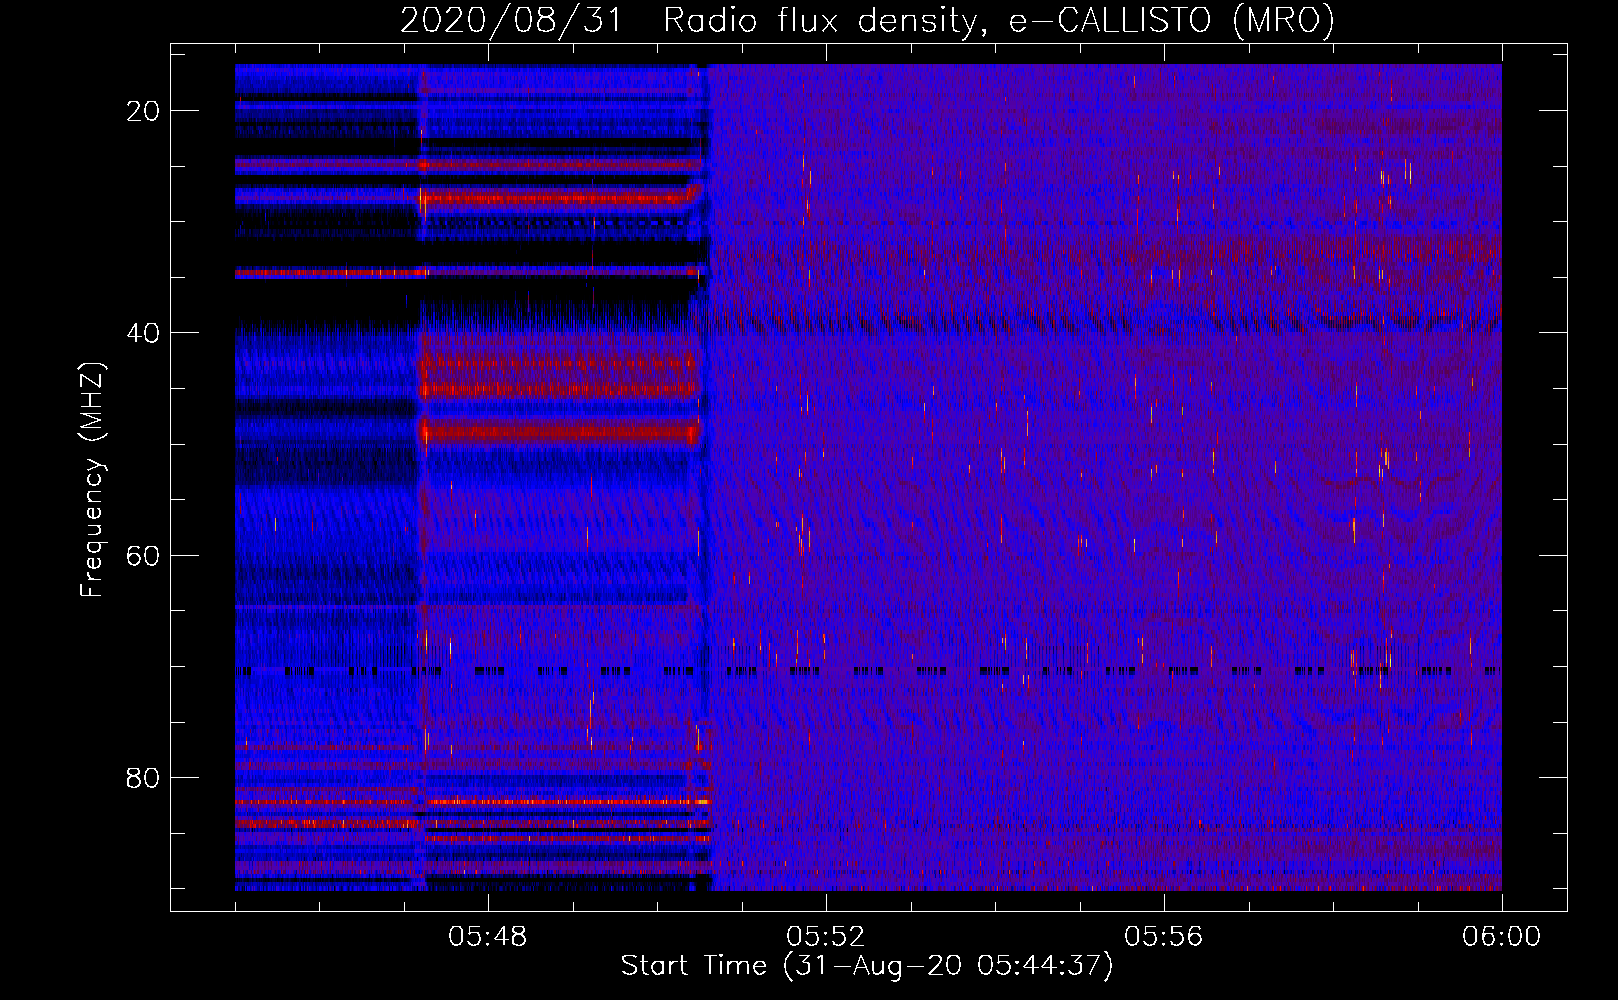
Task: Click the frequency tick label "20"
Action: pyautogui.click(x=143, y=111)
